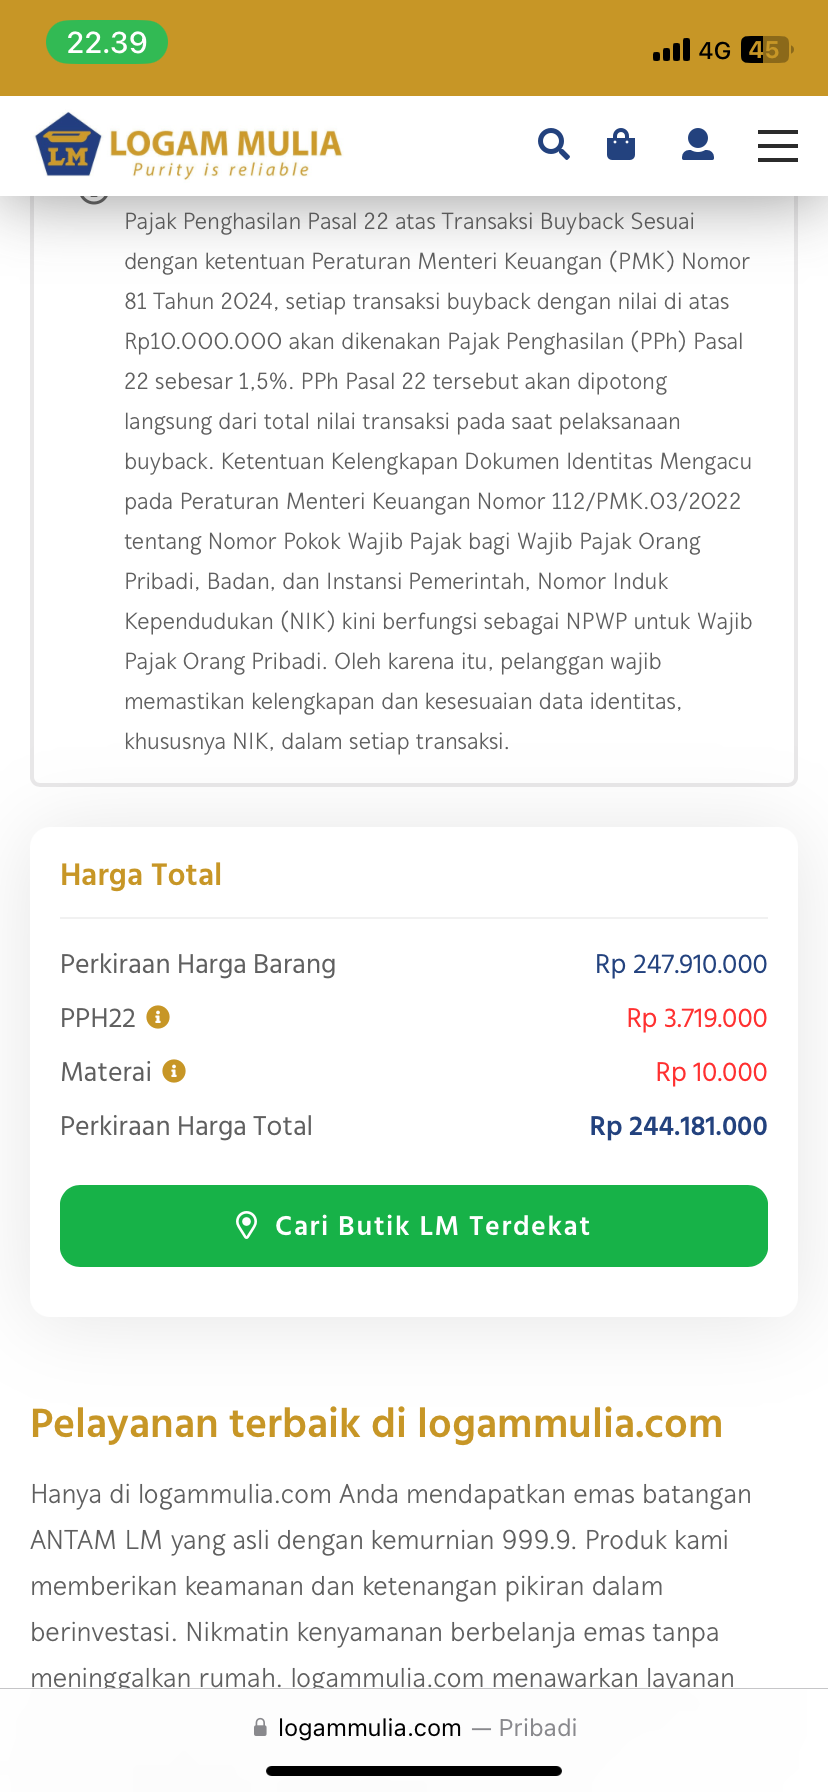Viewport: 828px width, 1792px height.
Task: Click the Harga Total heading
Action: click(x=141, y=875)
